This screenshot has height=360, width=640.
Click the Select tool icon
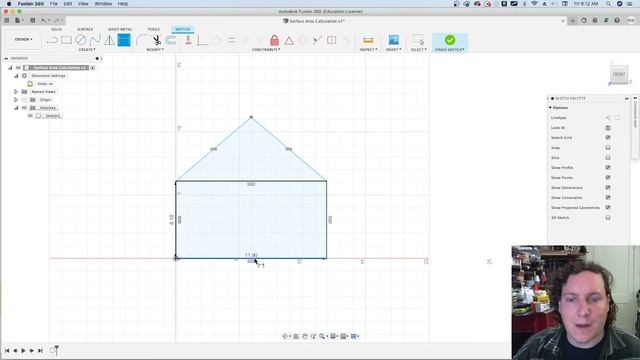click(x=418, y=40)
